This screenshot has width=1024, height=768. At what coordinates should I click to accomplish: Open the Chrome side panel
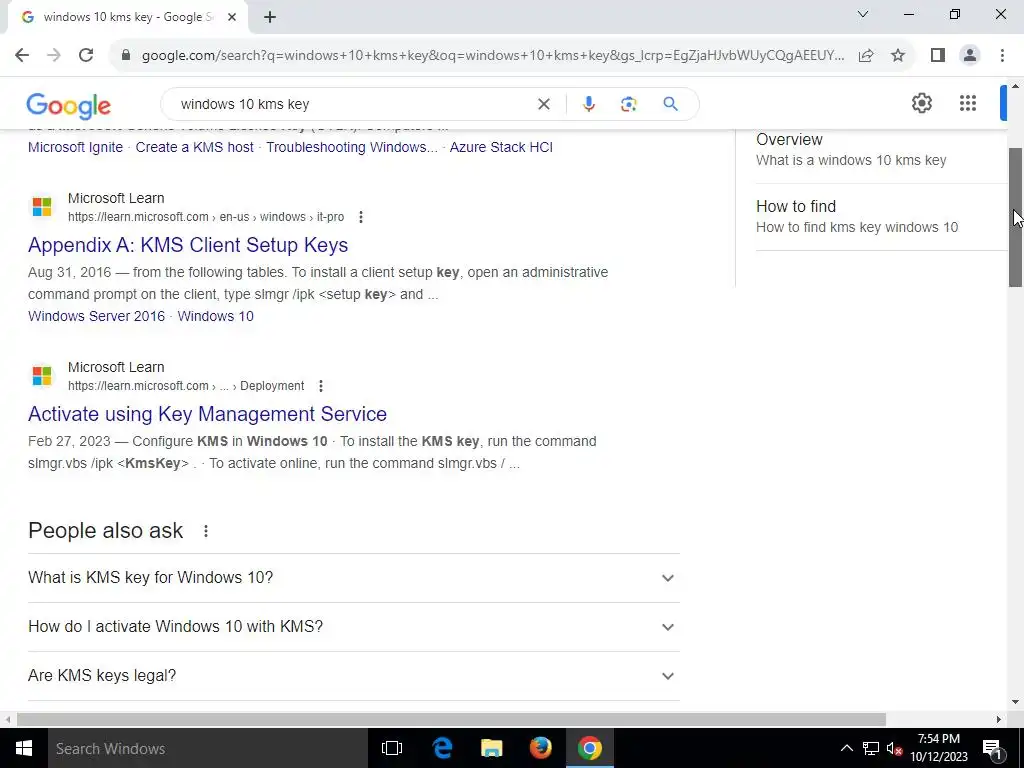[x=938, y=56]
